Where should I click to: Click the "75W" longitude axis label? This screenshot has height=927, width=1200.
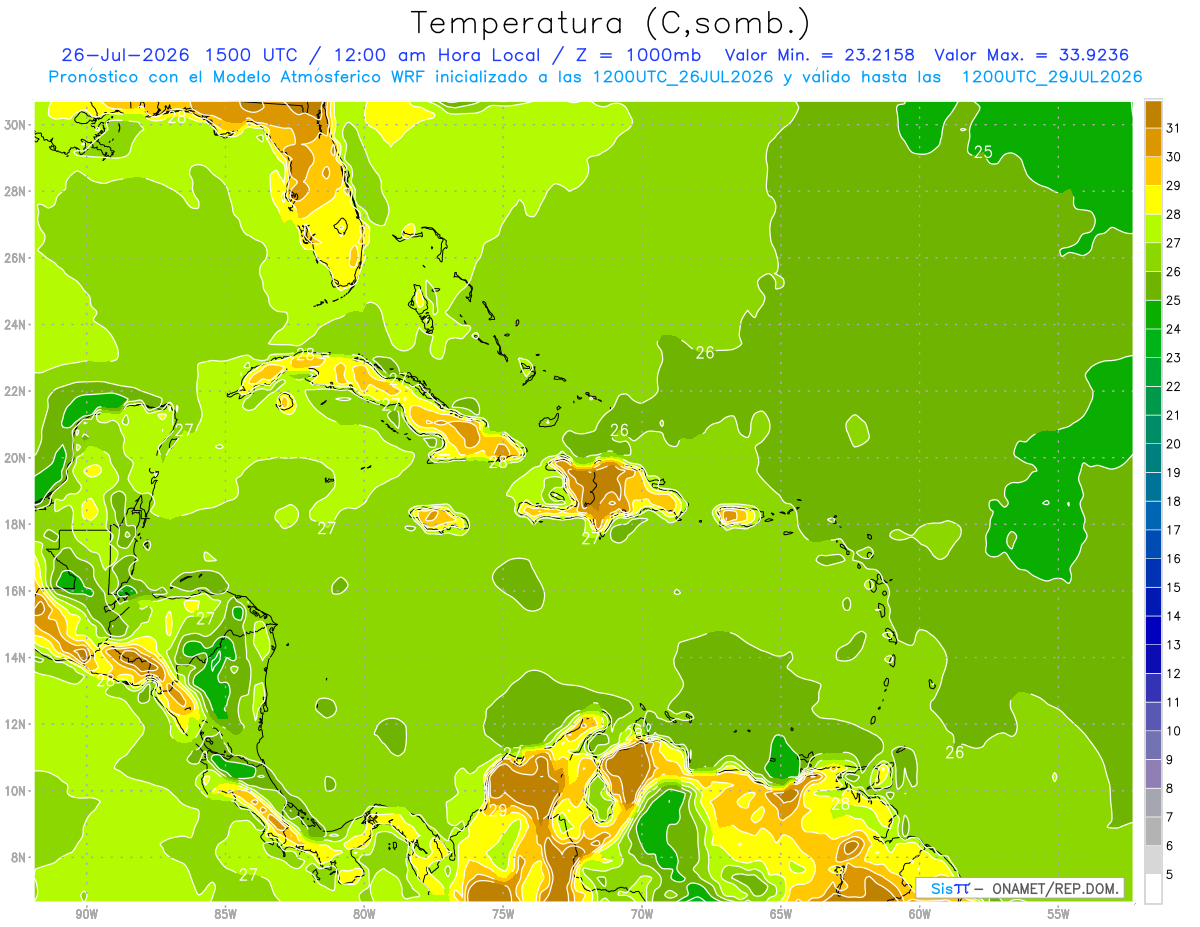pyautogui.click(x=503, y=914)
